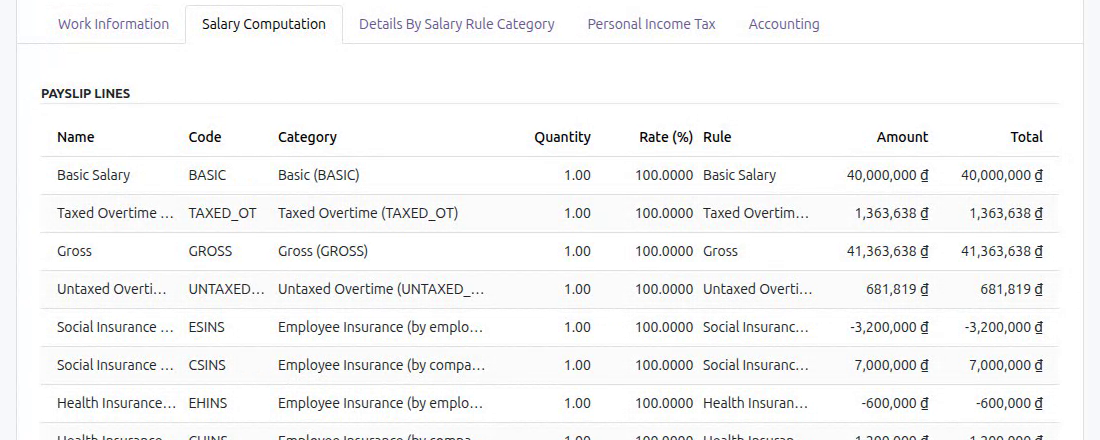Sort by the Rate (%) column header
This screenshot has height=440, width=1100.
pos(666,138)
